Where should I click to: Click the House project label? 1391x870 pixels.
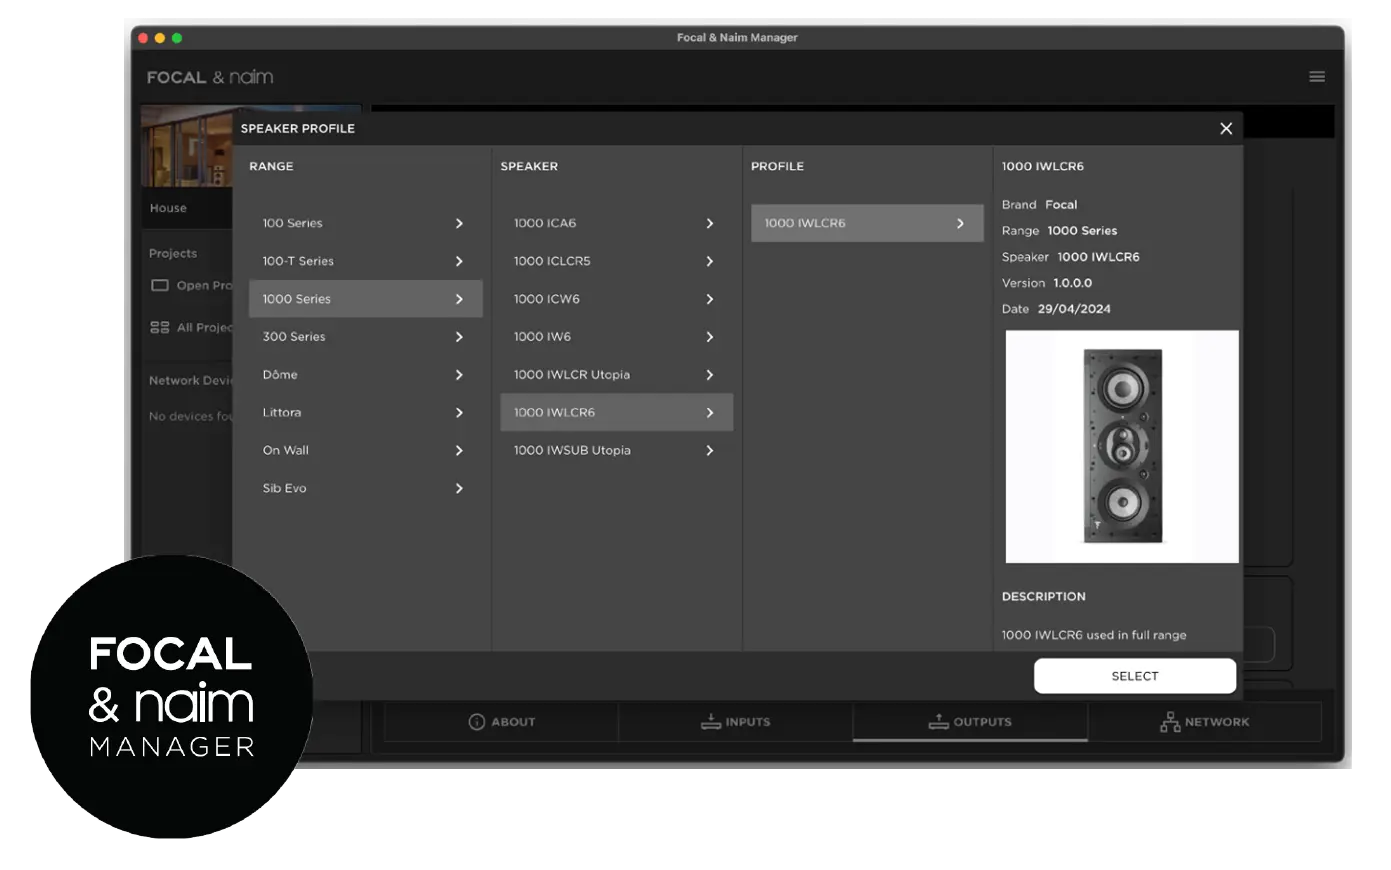[x=168, y=208]
